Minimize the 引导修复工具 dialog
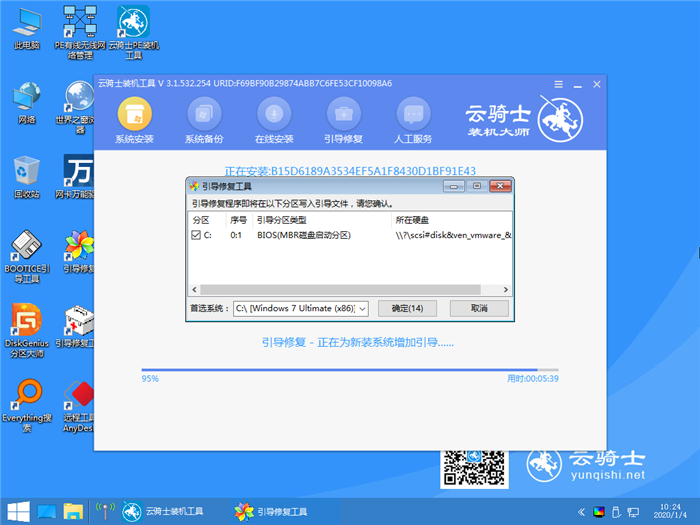This screenshot has width=700, height=525. pos(454,186)
